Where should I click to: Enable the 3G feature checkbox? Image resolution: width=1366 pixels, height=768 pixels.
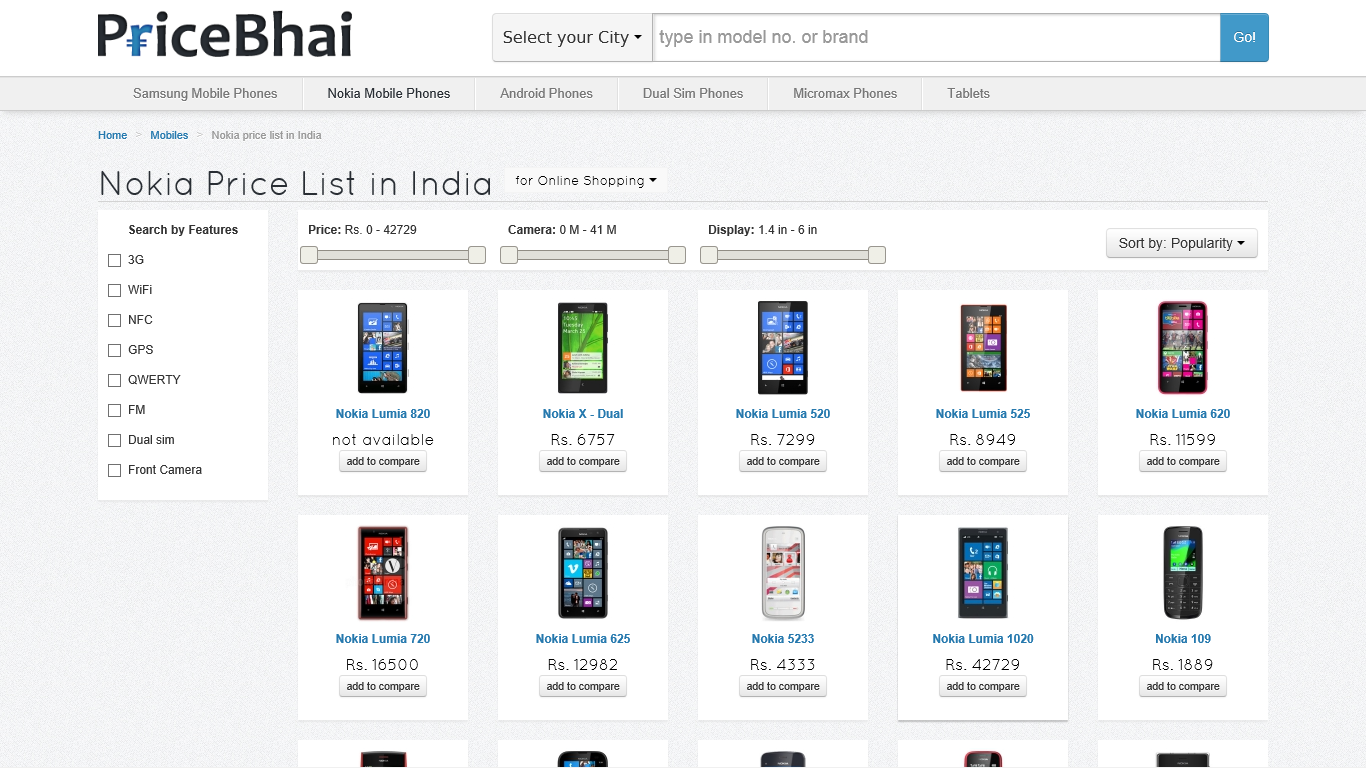tap(114, 260)
